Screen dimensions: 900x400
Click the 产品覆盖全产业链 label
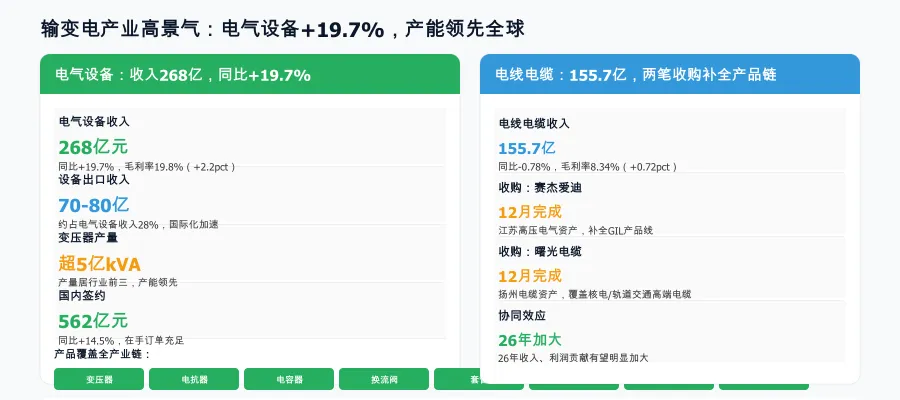(x=102, y=354)
